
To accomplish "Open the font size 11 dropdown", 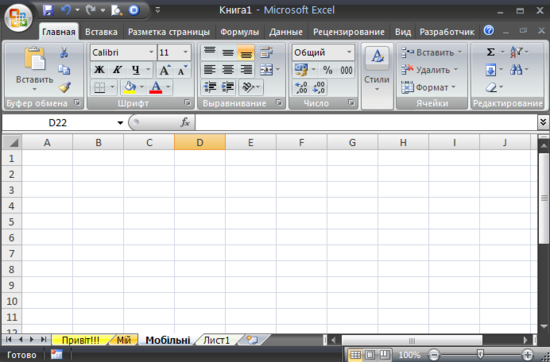I will click(186, 52).
